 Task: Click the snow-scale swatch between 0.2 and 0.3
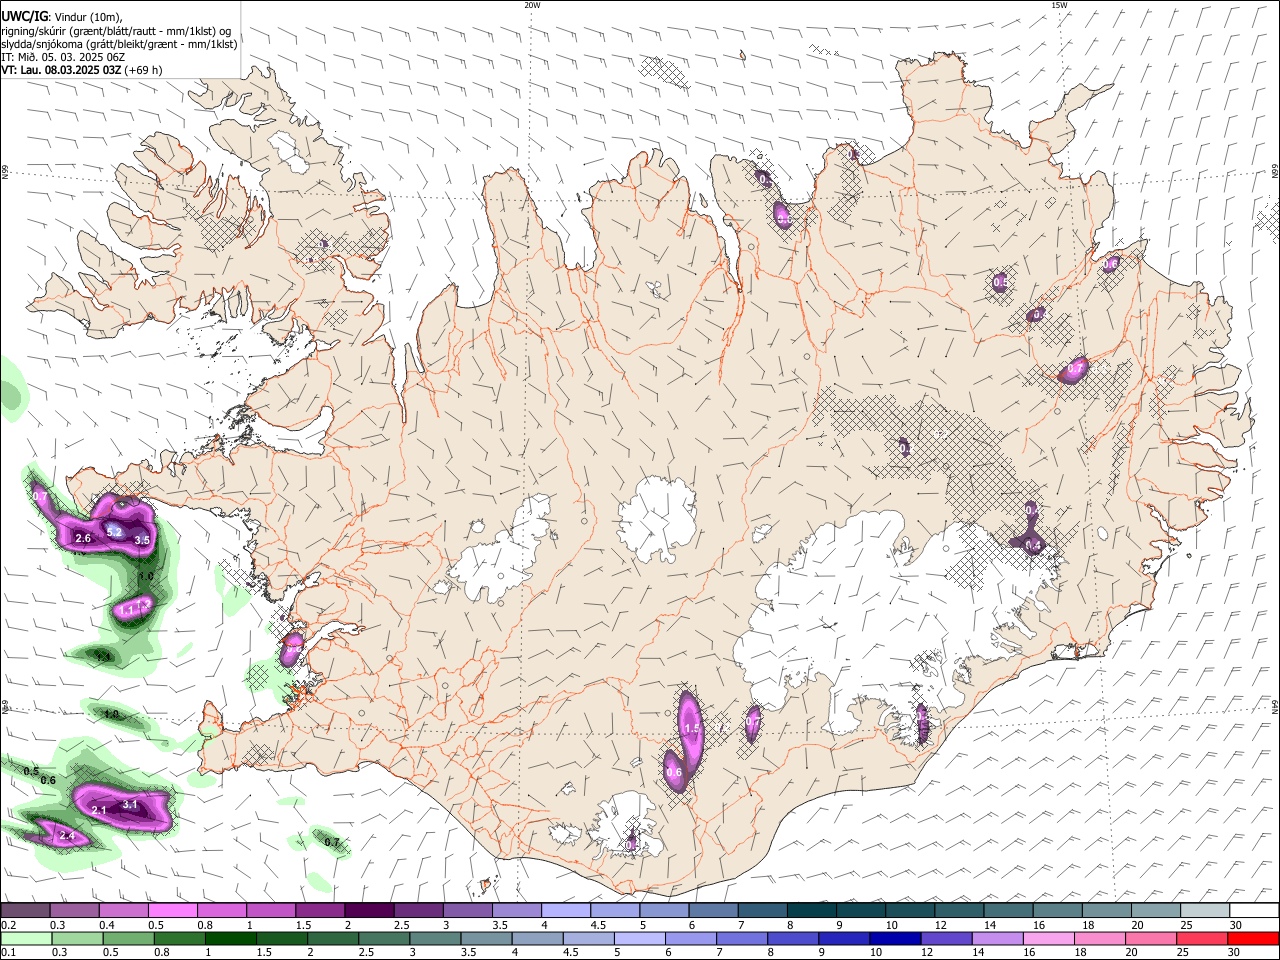25,910
